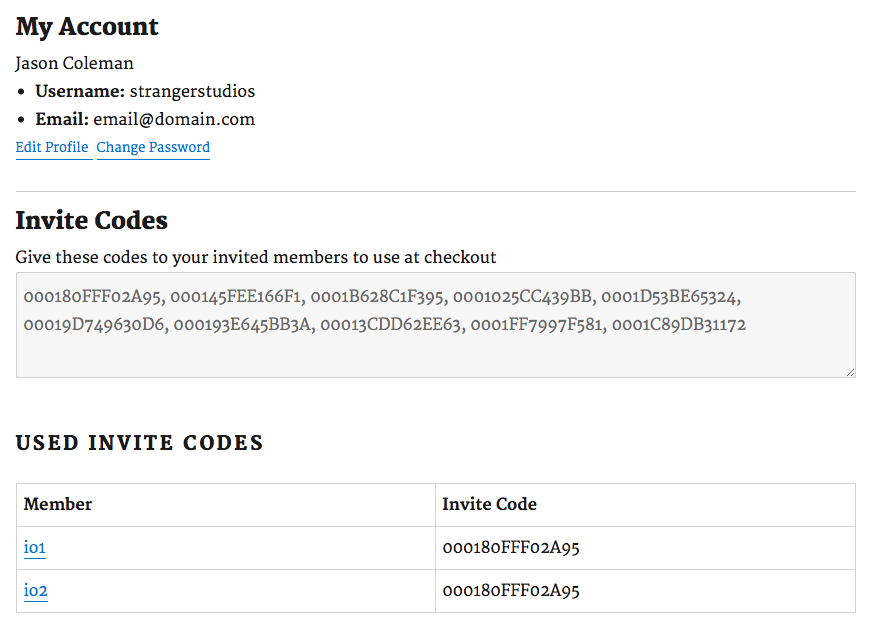Click the My Account heading
The height and width of the screenshot is (632, 875).
[x=87, y=27]
